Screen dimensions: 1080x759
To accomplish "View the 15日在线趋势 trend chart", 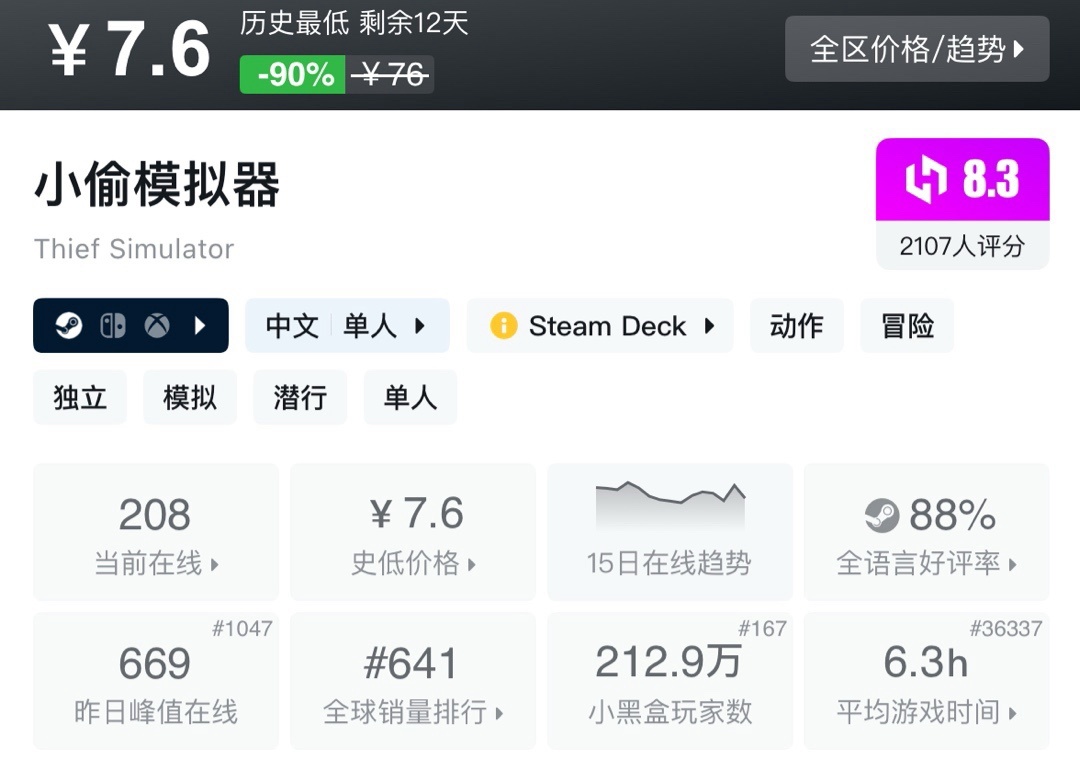I will click(x=669, y=532).
